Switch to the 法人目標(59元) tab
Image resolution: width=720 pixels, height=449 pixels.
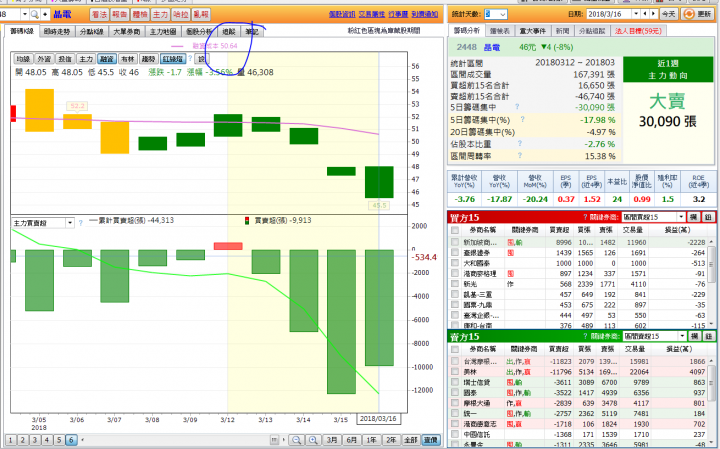638,31
